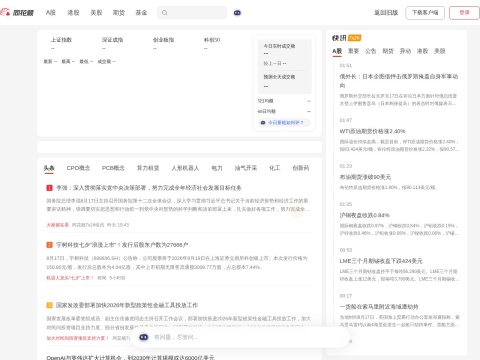Viewport: 480px width, 360px height.
Task: Select the 港股 tab in 快讯 panel
Action: point(422,51)
